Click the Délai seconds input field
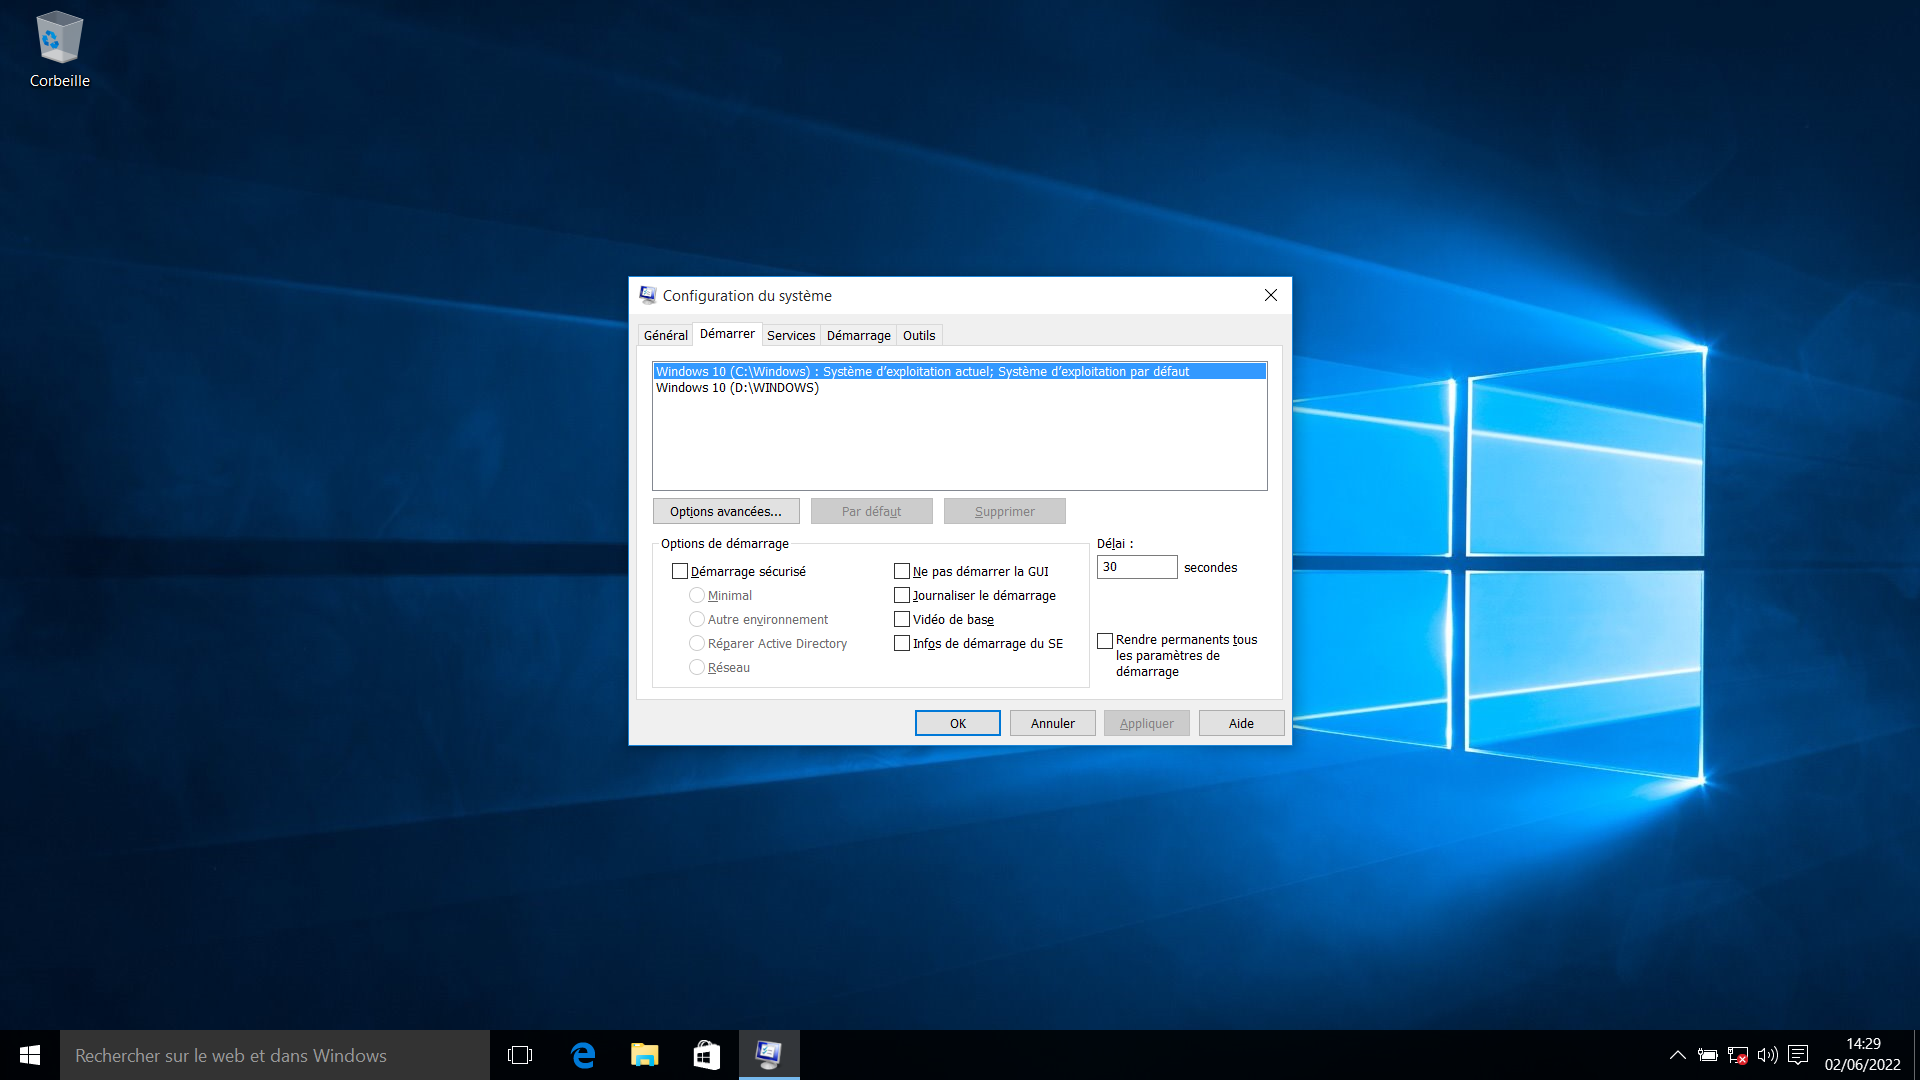Screen dimensions: 1920x1080 point(1137,567)
